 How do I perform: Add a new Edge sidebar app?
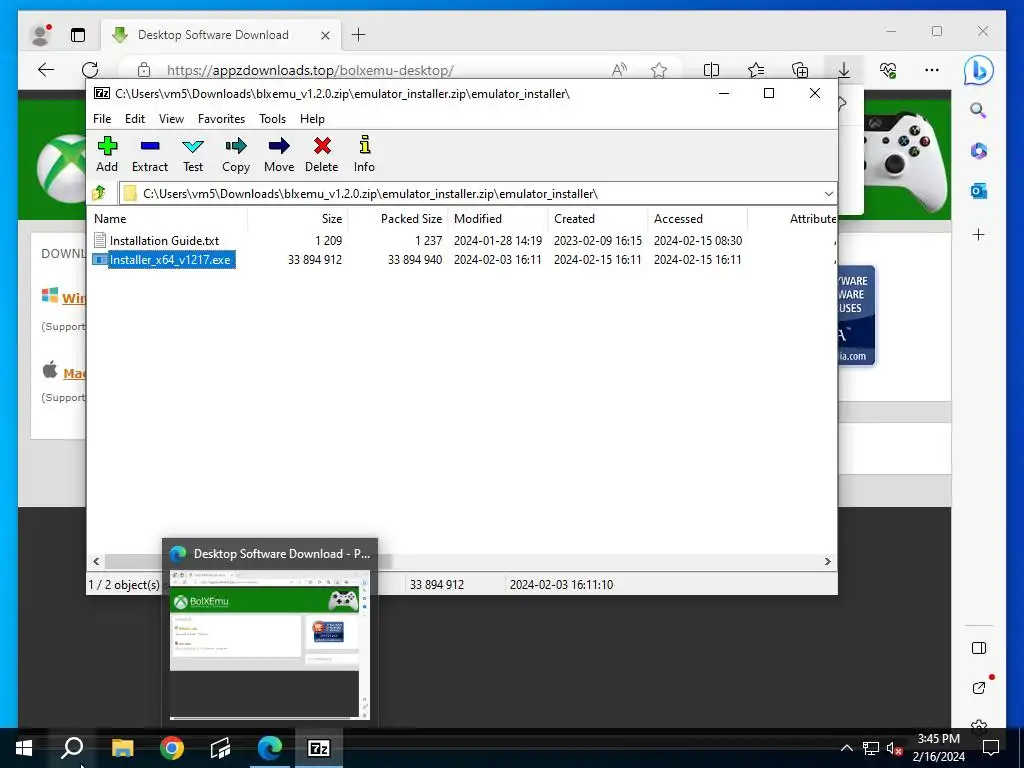[x=978, y=234]
